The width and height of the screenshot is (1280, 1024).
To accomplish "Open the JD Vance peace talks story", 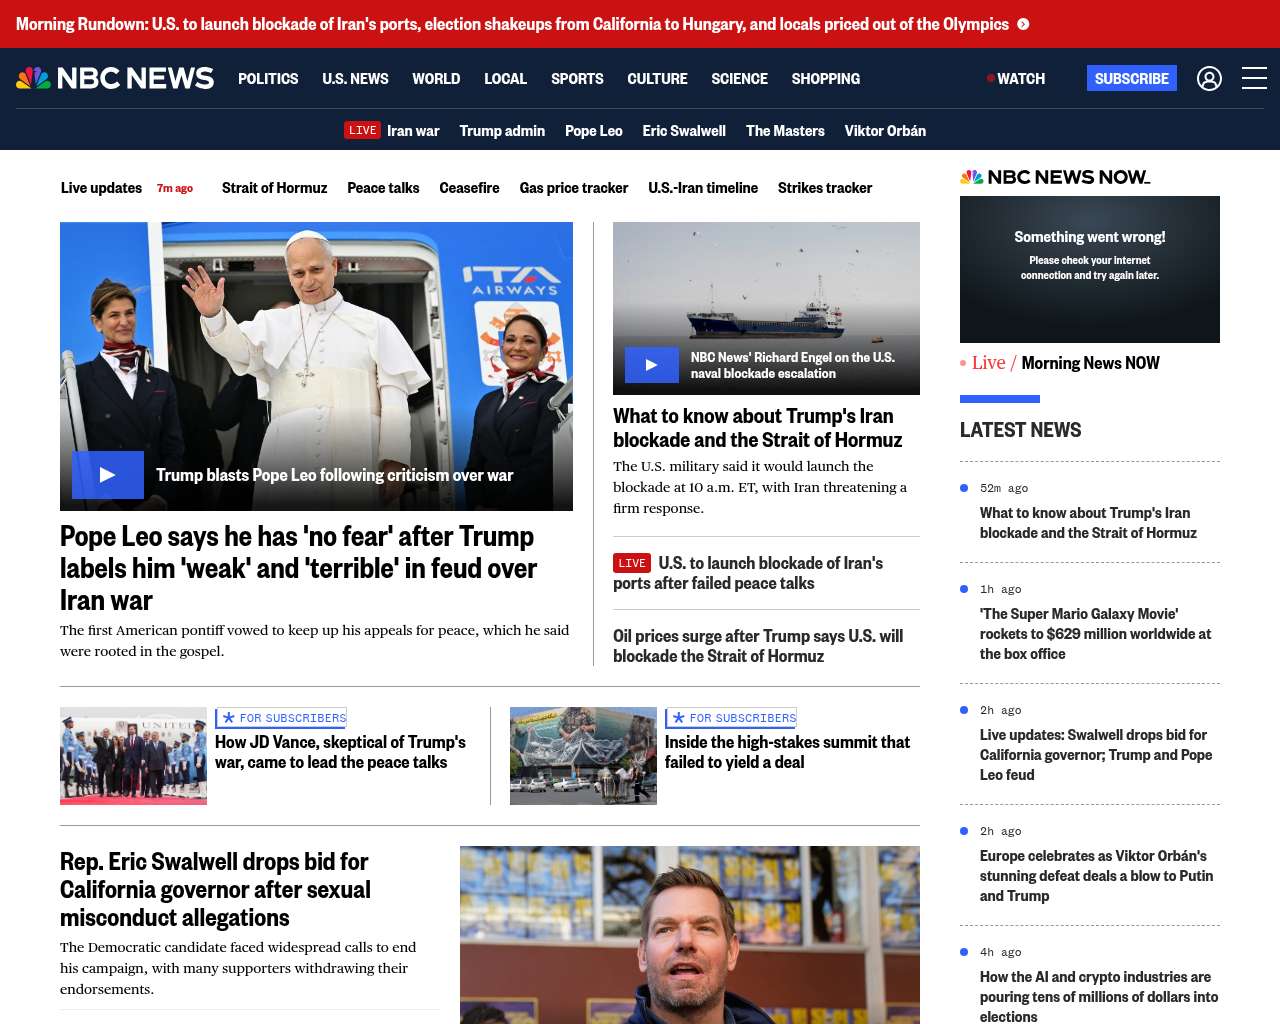I will pos(340,752).
